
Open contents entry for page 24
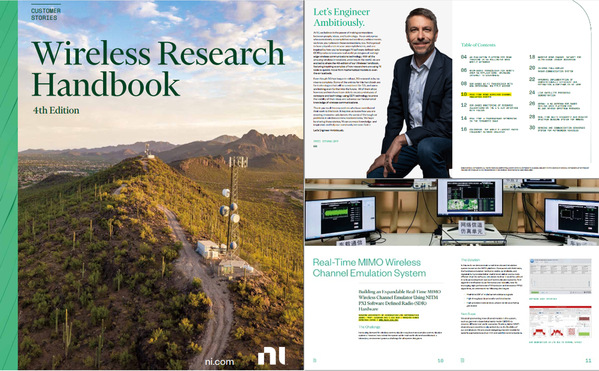[549, 94]
